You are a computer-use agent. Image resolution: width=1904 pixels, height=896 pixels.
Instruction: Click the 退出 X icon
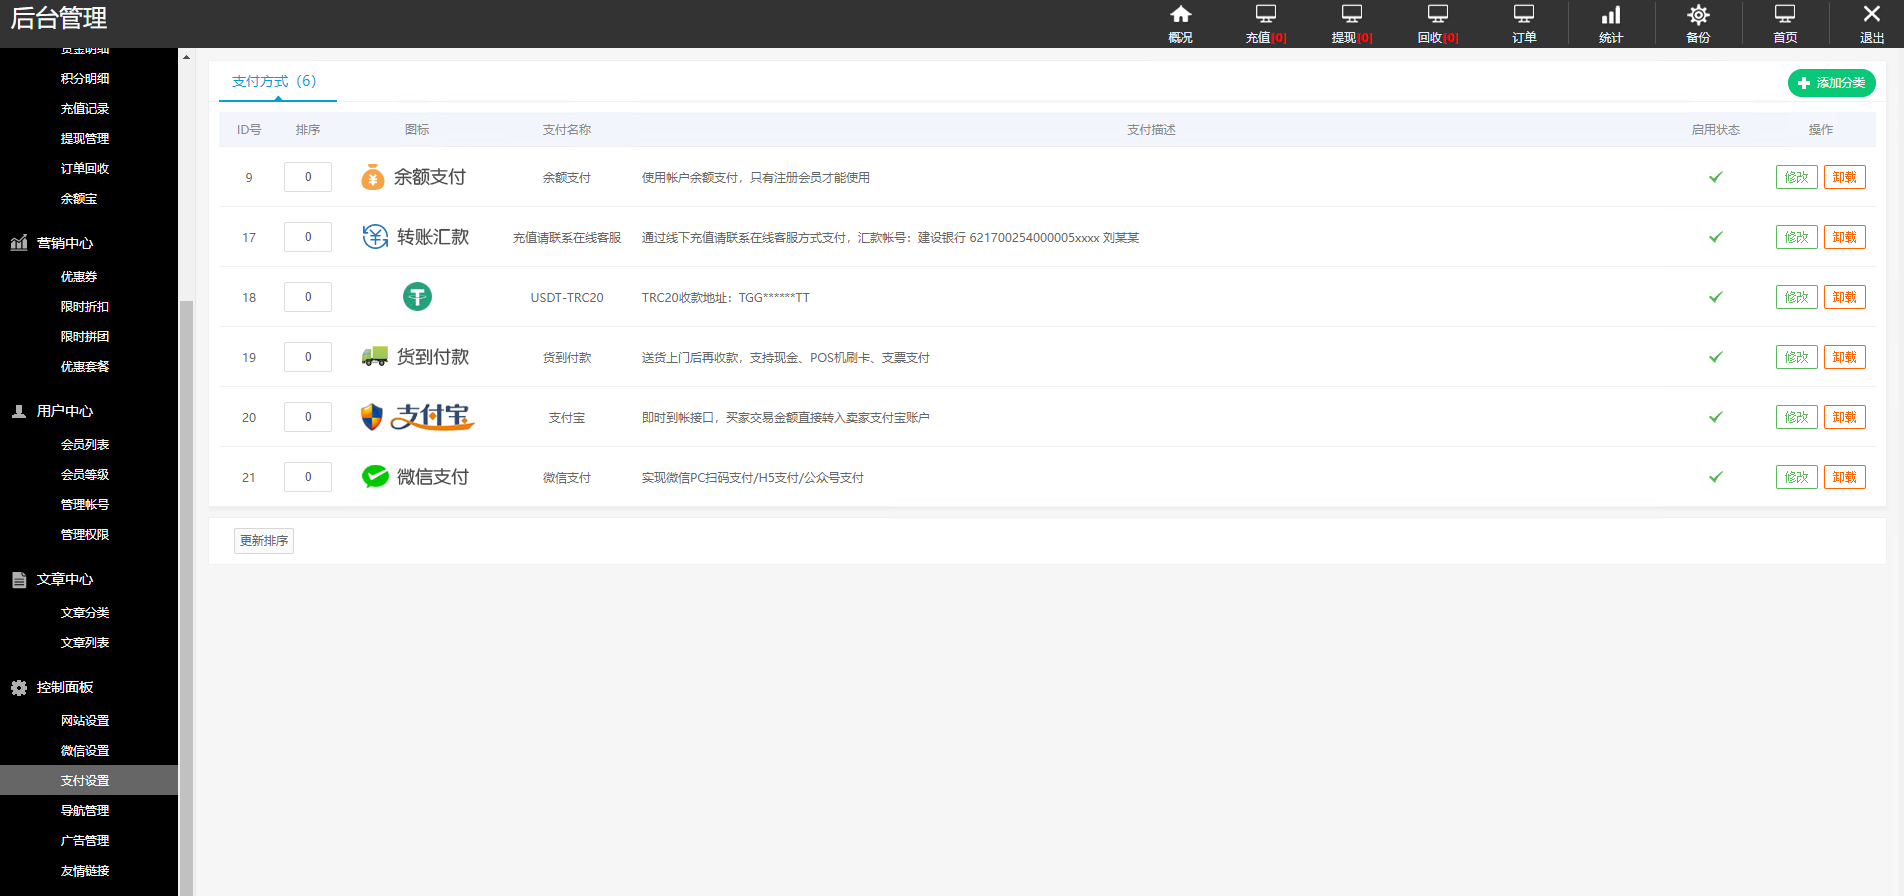(x=1872, y=14)
